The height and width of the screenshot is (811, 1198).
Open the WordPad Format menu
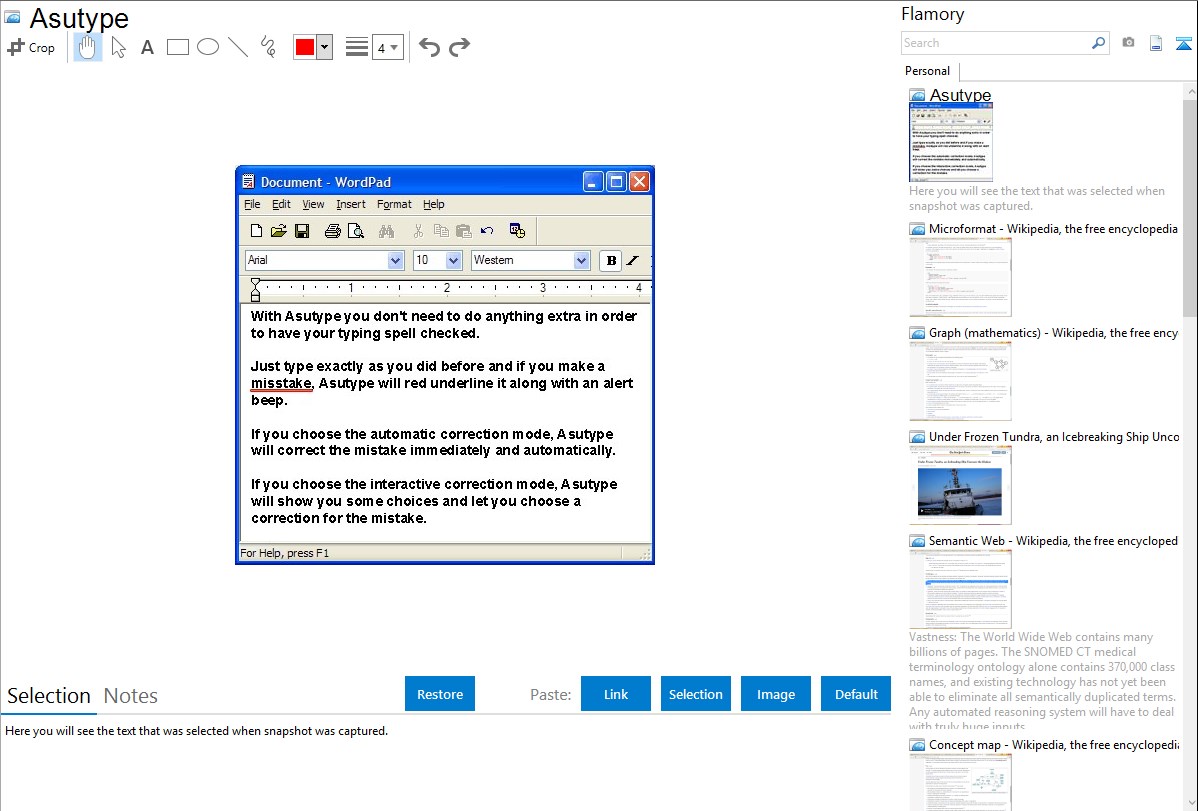coord(394,204)
